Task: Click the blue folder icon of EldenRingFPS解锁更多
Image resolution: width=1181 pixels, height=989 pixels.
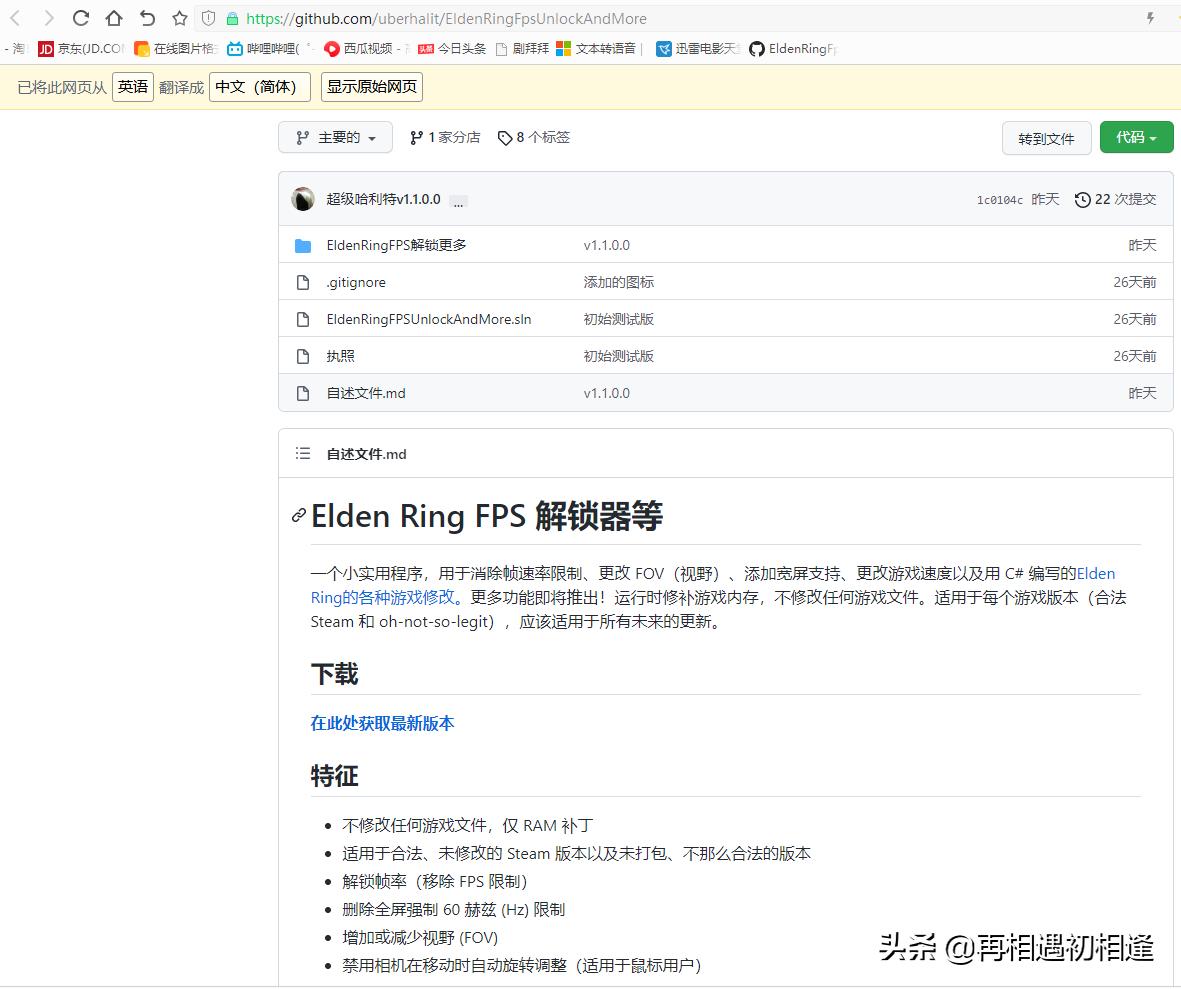Action: [x=303, y=245]
